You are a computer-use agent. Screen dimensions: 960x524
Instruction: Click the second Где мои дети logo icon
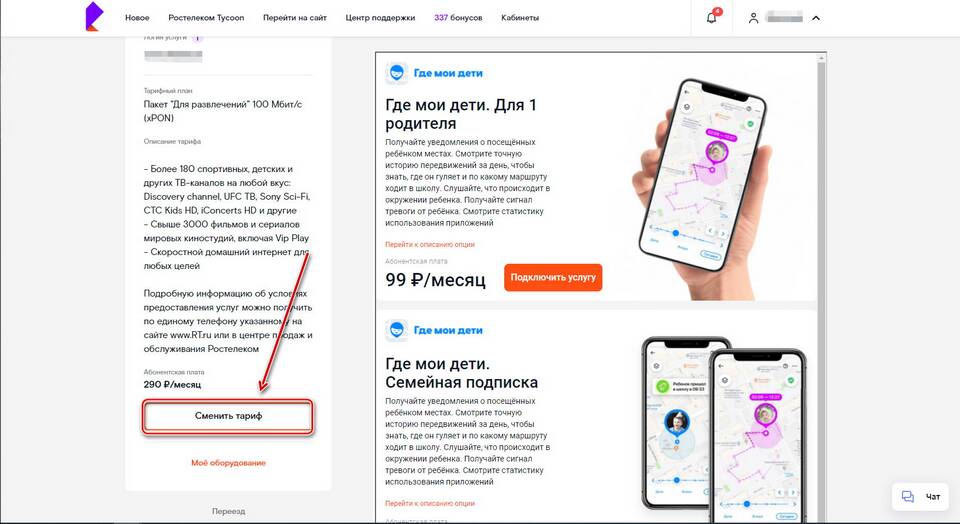(x=397, y=330)
